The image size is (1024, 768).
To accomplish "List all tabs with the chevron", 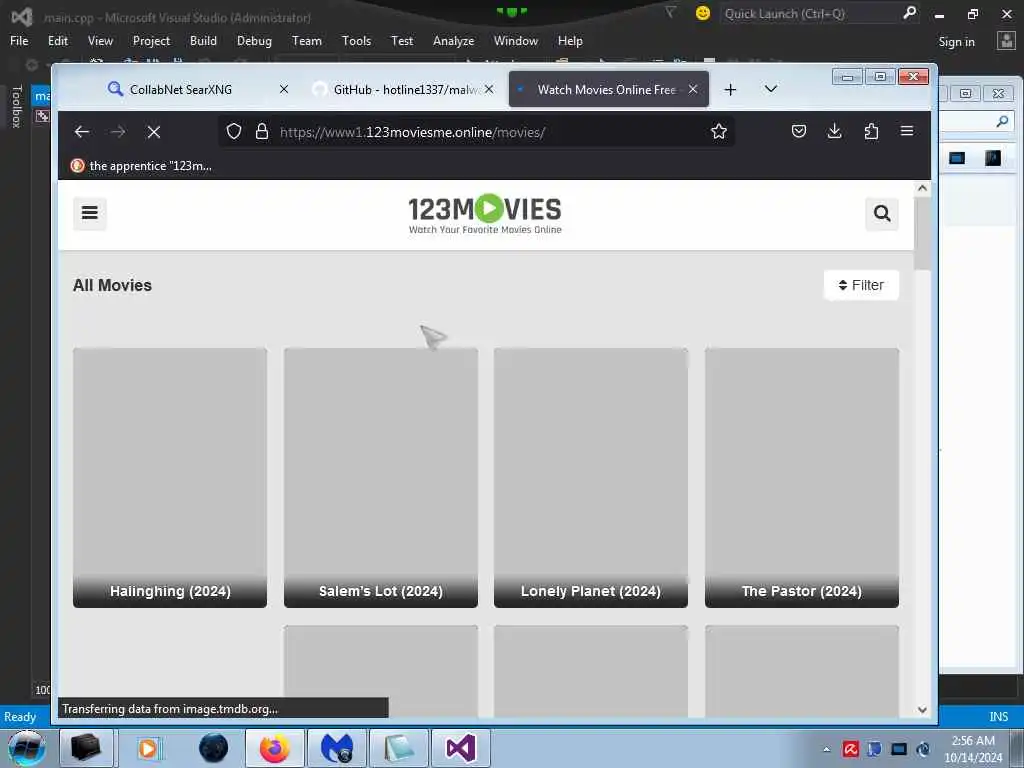I will coord(771,89).
